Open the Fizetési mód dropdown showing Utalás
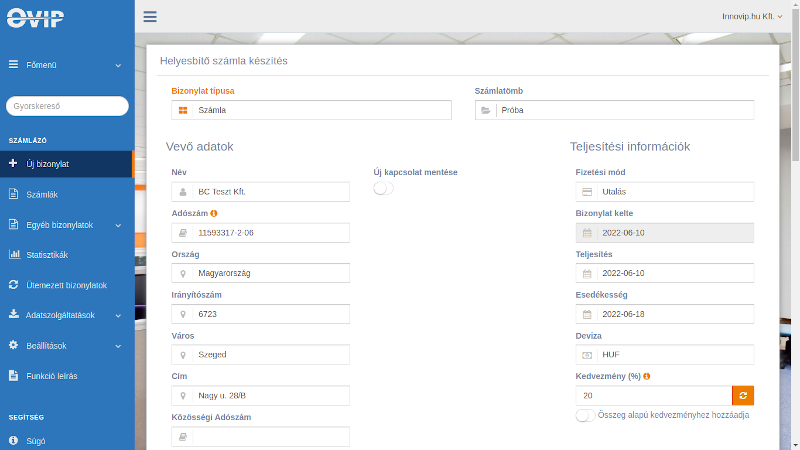 click(x=664, y=192)
